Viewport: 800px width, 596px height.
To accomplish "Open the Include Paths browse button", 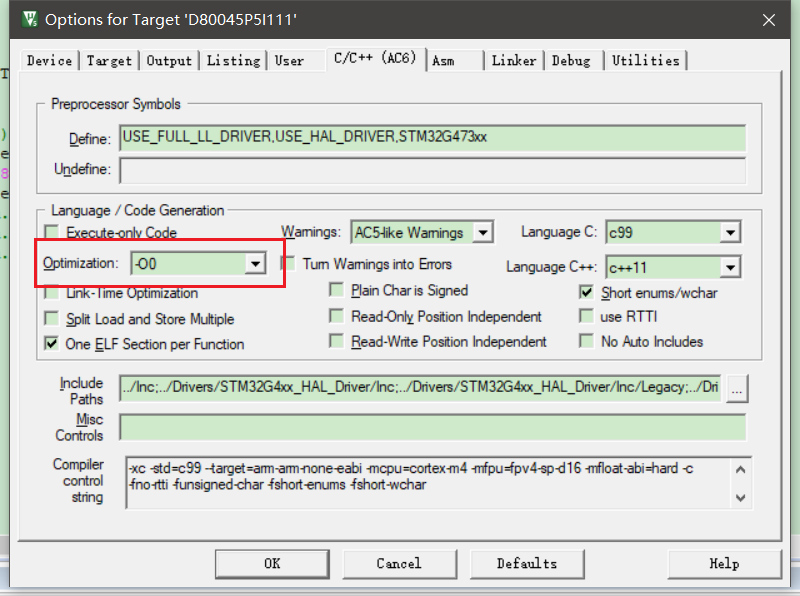I will (x=736, y=389).
